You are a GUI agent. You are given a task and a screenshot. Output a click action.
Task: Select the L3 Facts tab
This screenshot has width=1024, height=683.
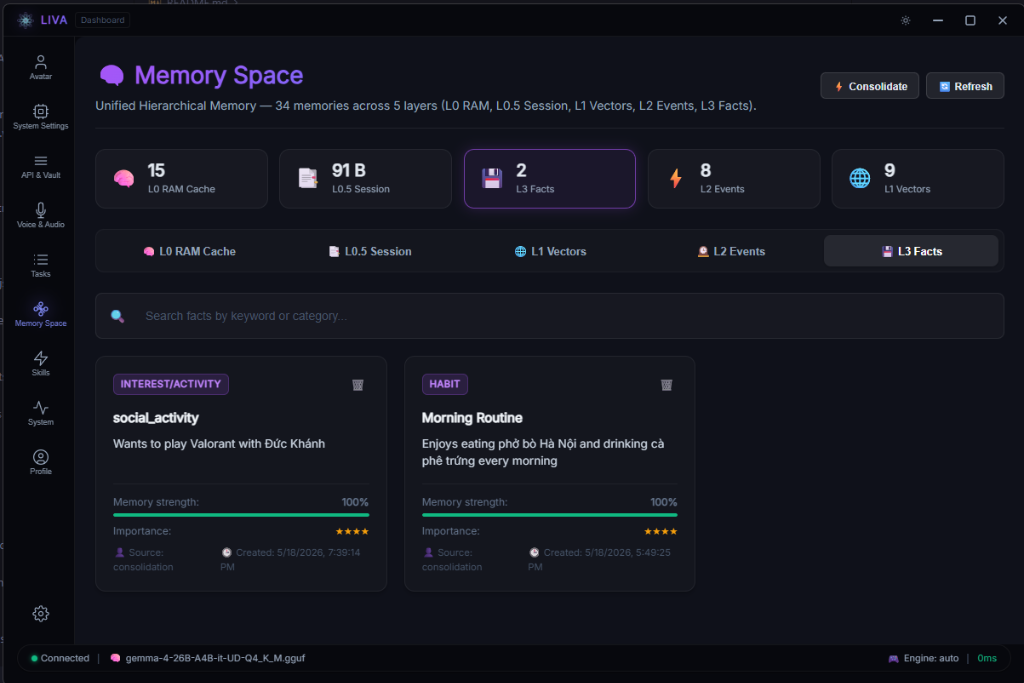pos(911,251)
